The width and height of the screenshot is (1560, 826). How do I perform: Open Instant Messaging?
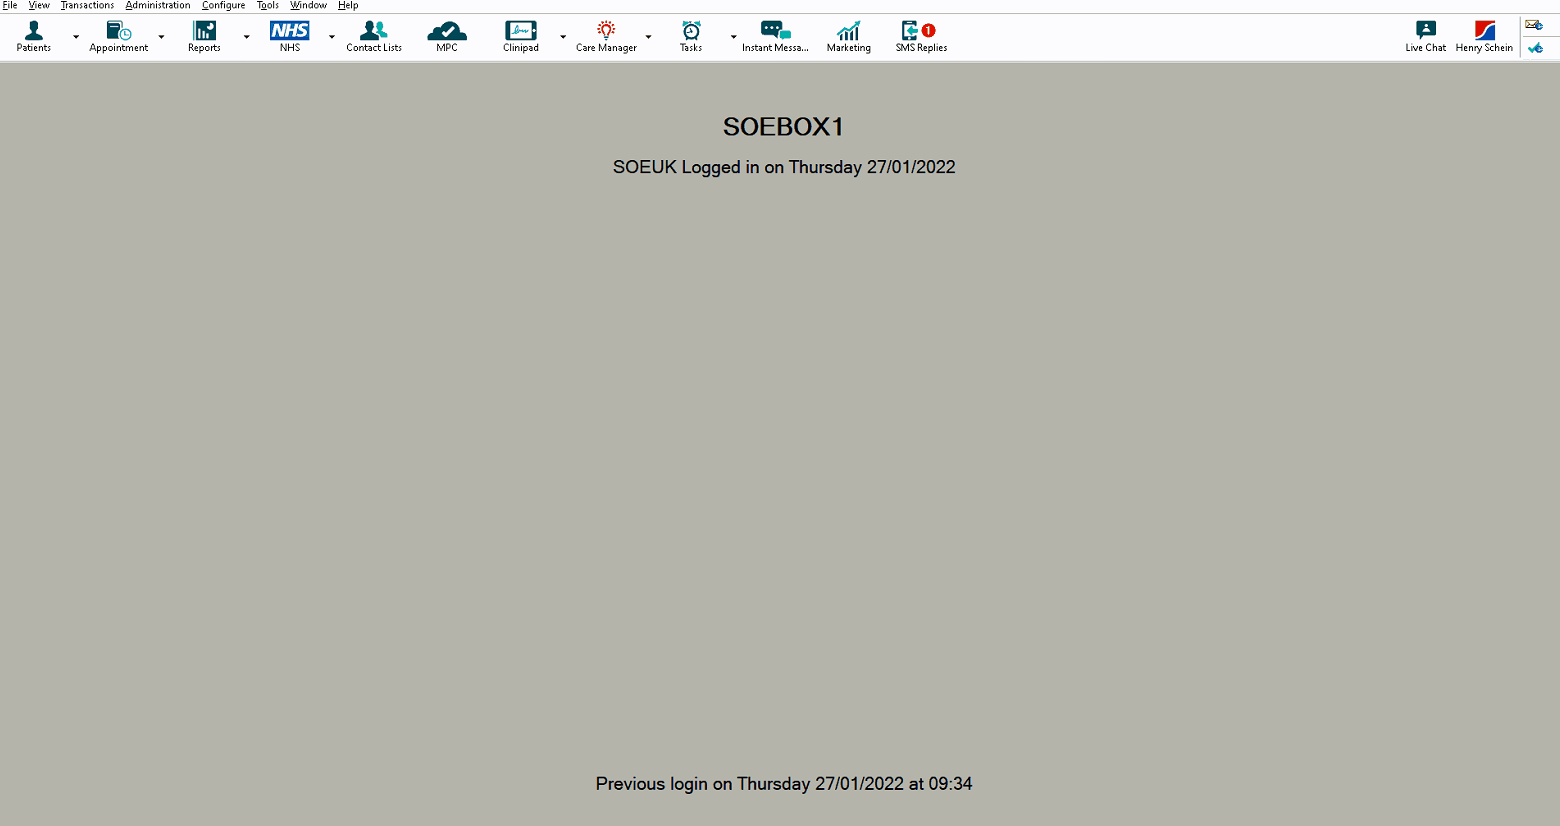click(775, 33)
